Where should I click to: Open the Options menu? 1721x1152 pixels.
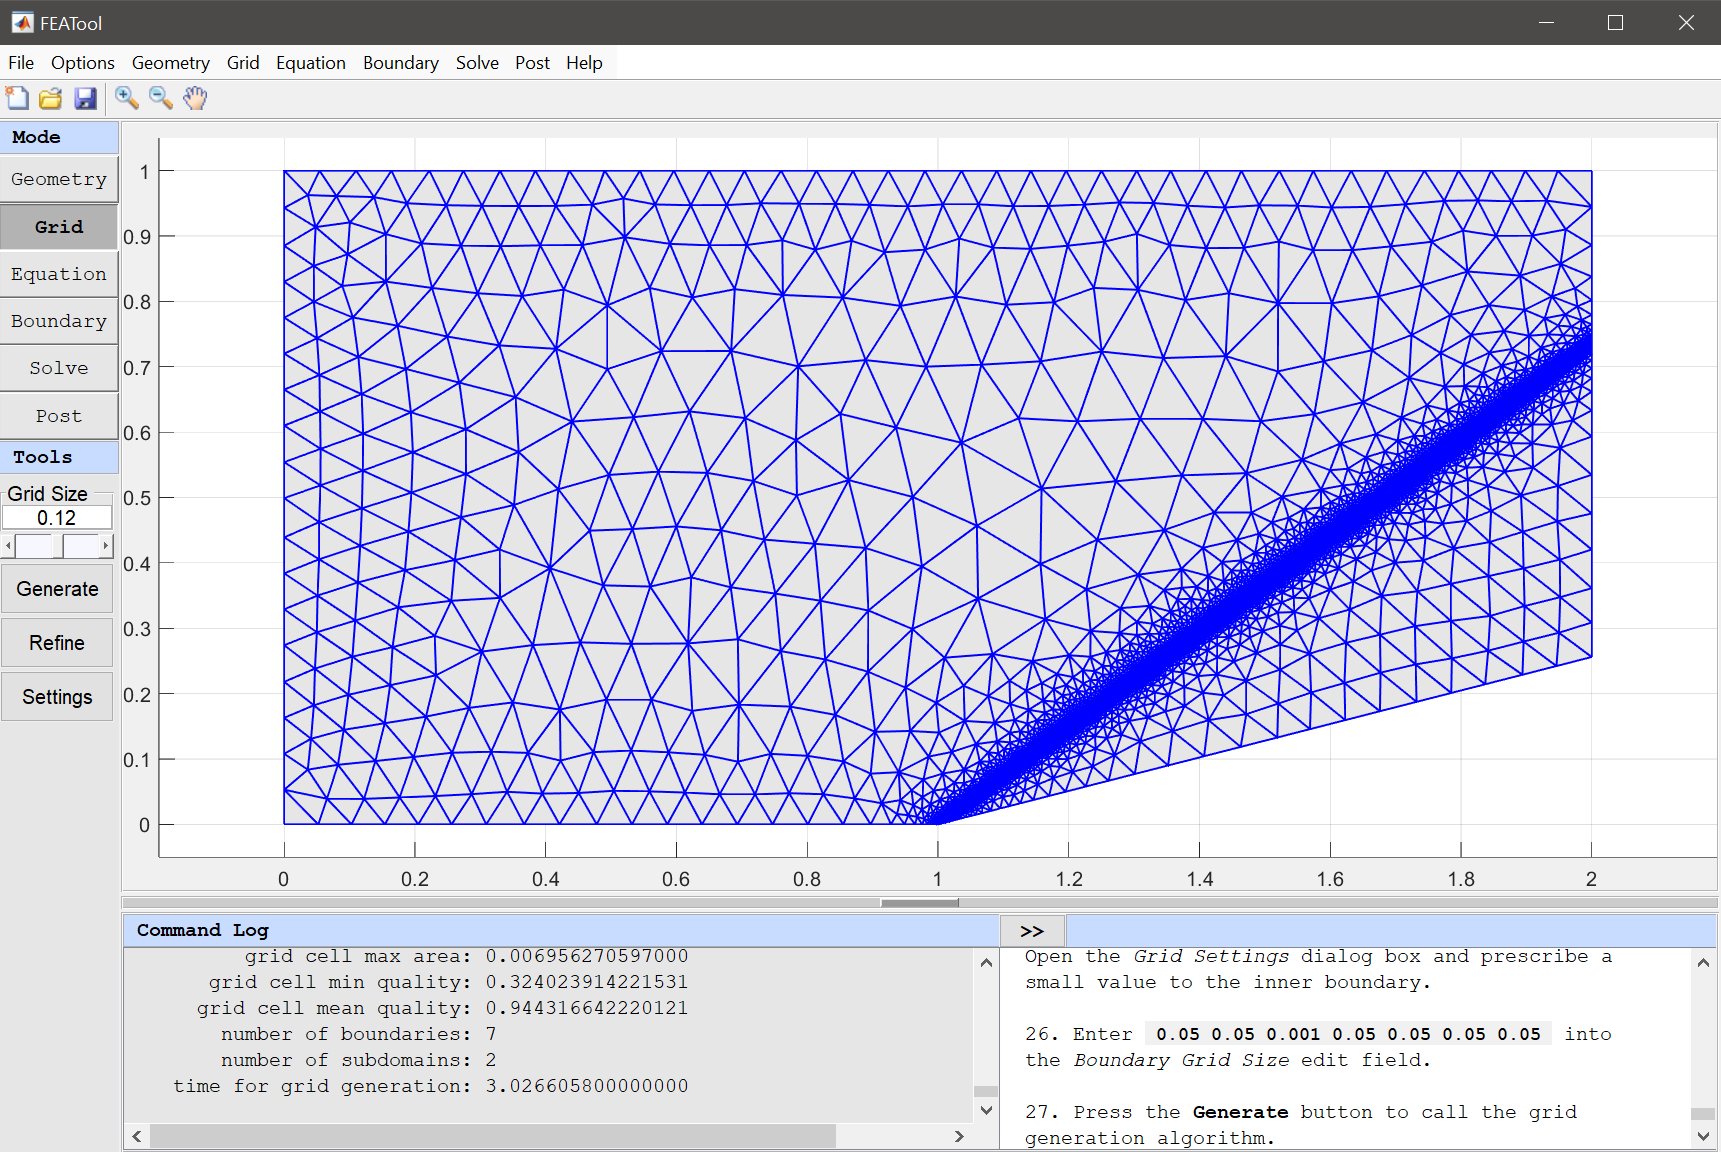point(83,63)
